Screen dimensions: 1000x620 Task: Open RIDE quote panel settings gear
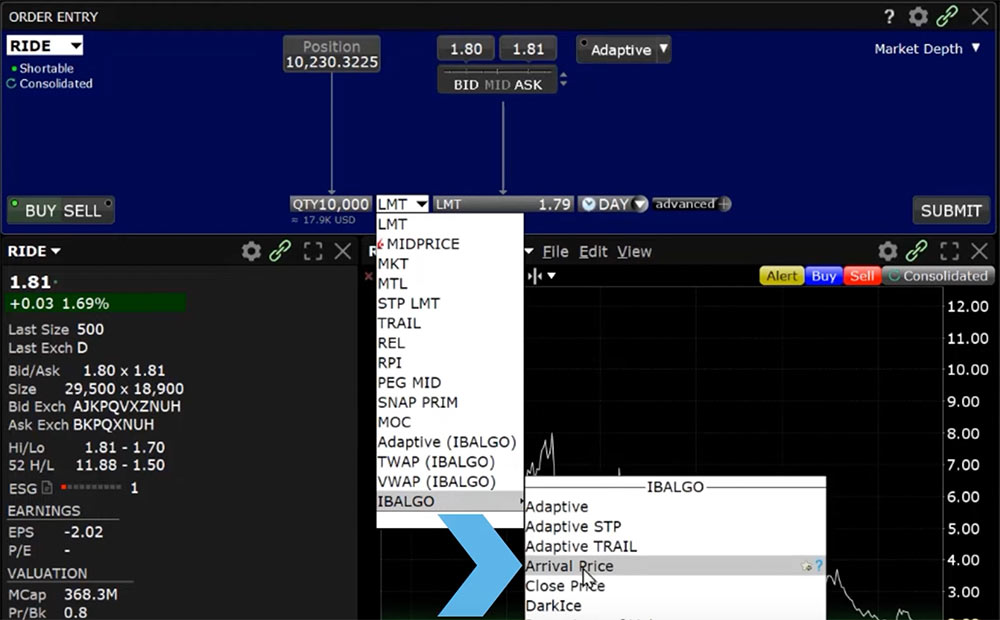coord(251,251)
